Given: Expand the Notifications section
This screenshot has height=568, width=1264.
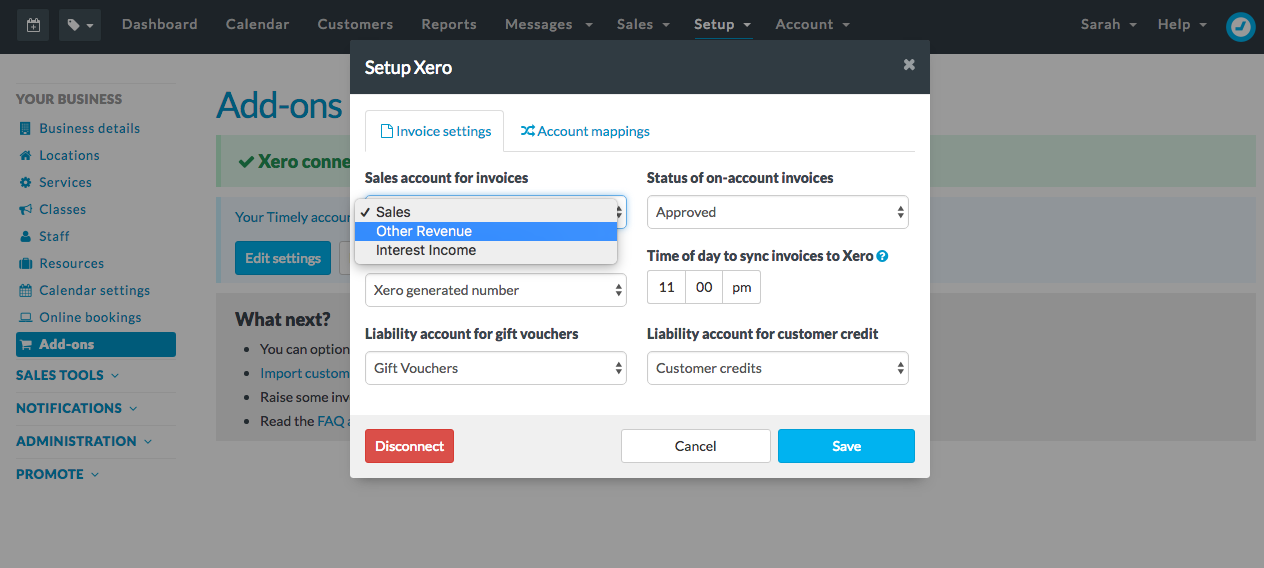Looking at the screenshot, I should [77, 408].
